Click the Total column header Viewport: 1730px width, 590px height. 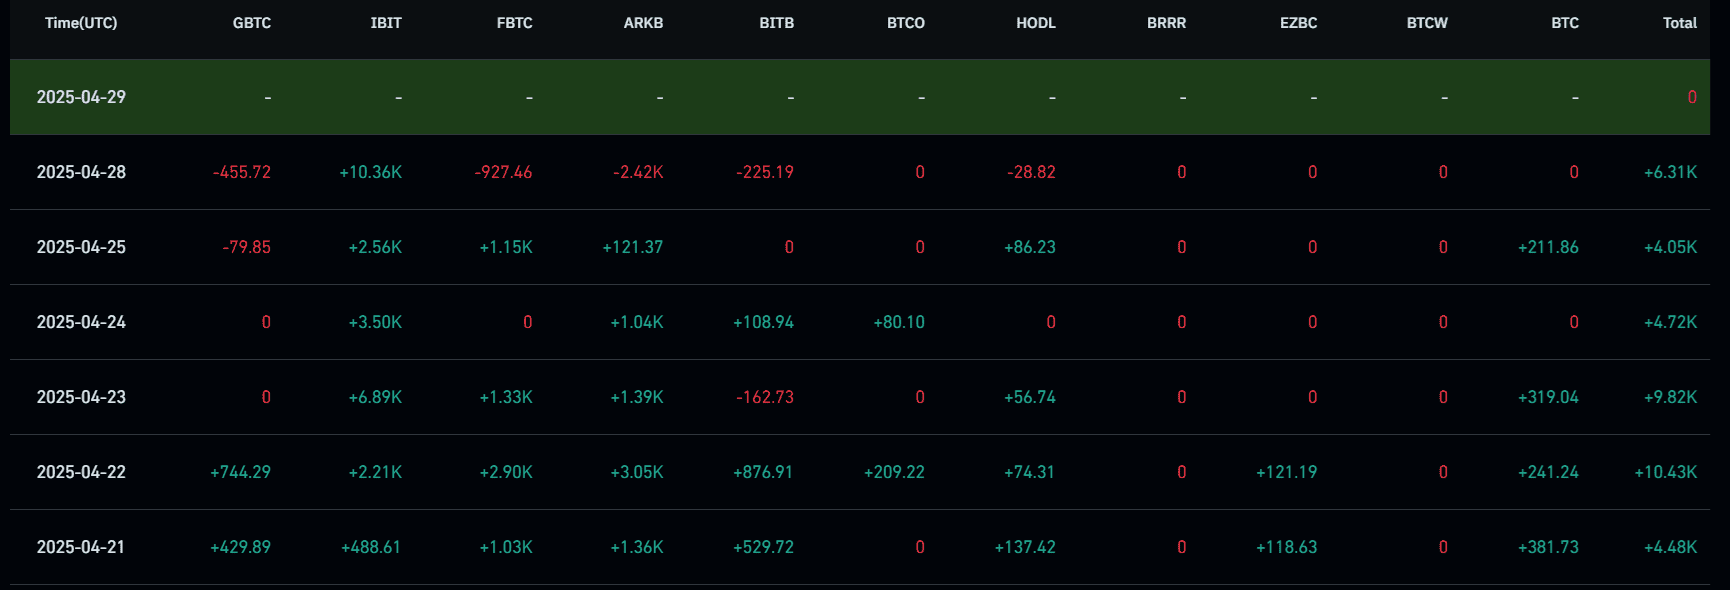coord(1679,23)
